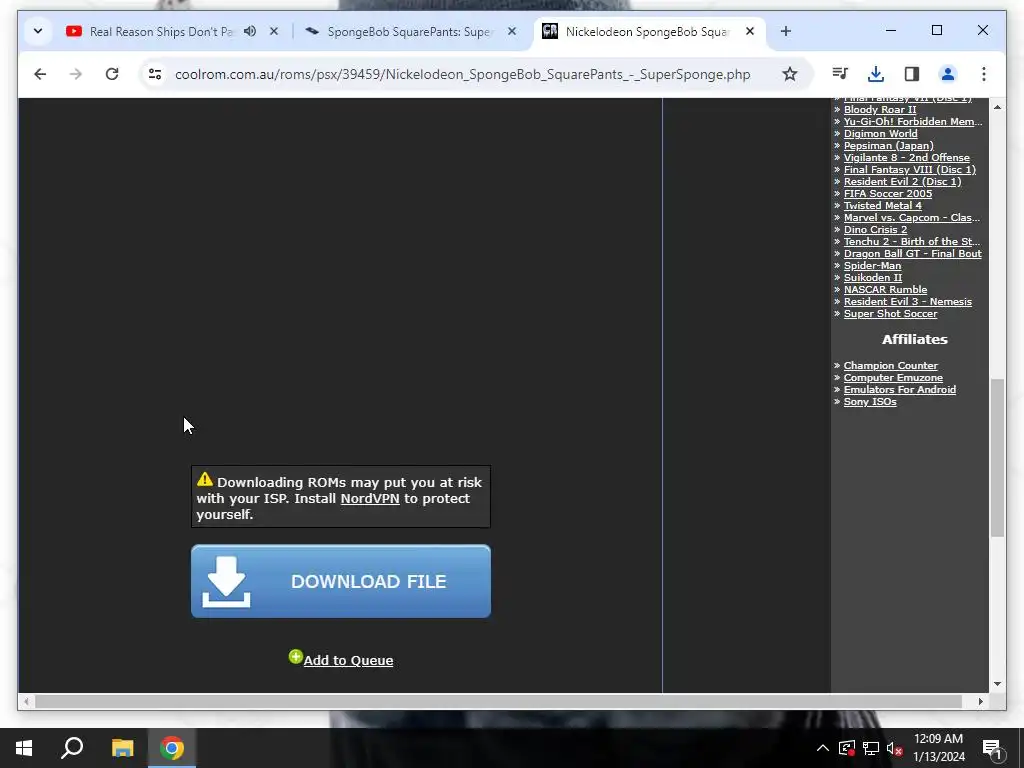
Task: Click the coolrom.com.au URL address field
Action: tap(462, 74)
